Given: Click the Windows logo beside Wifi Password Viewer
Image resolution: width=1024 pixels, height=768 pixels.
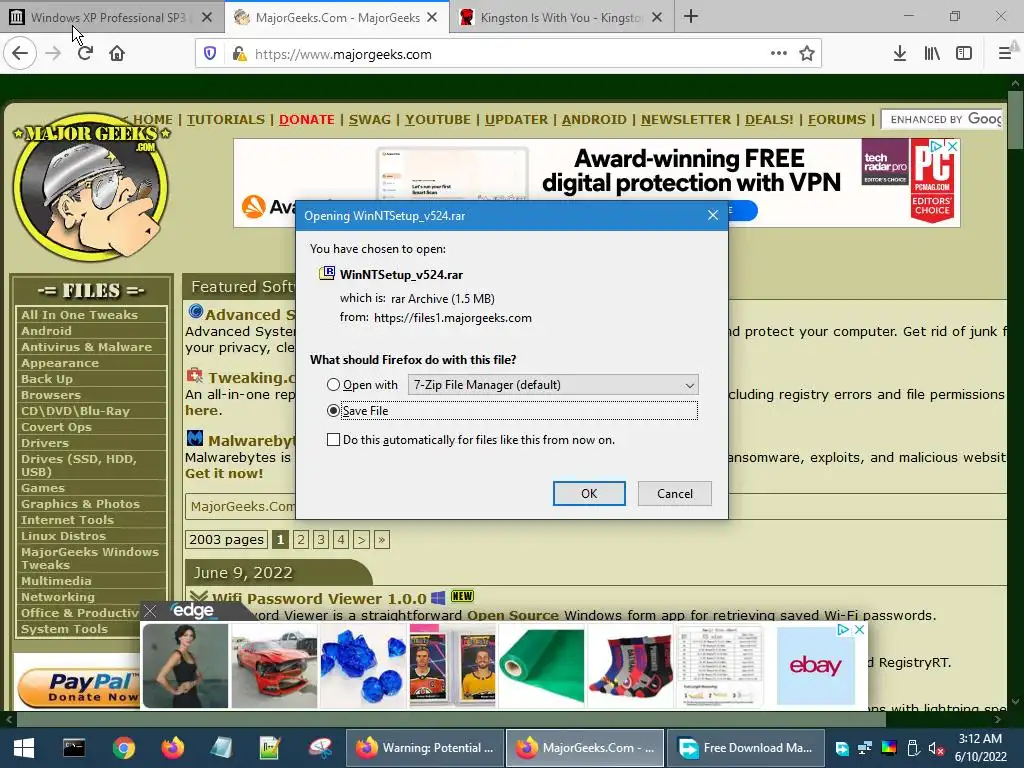Looking at the screenshot, I should tap(438, 597).
